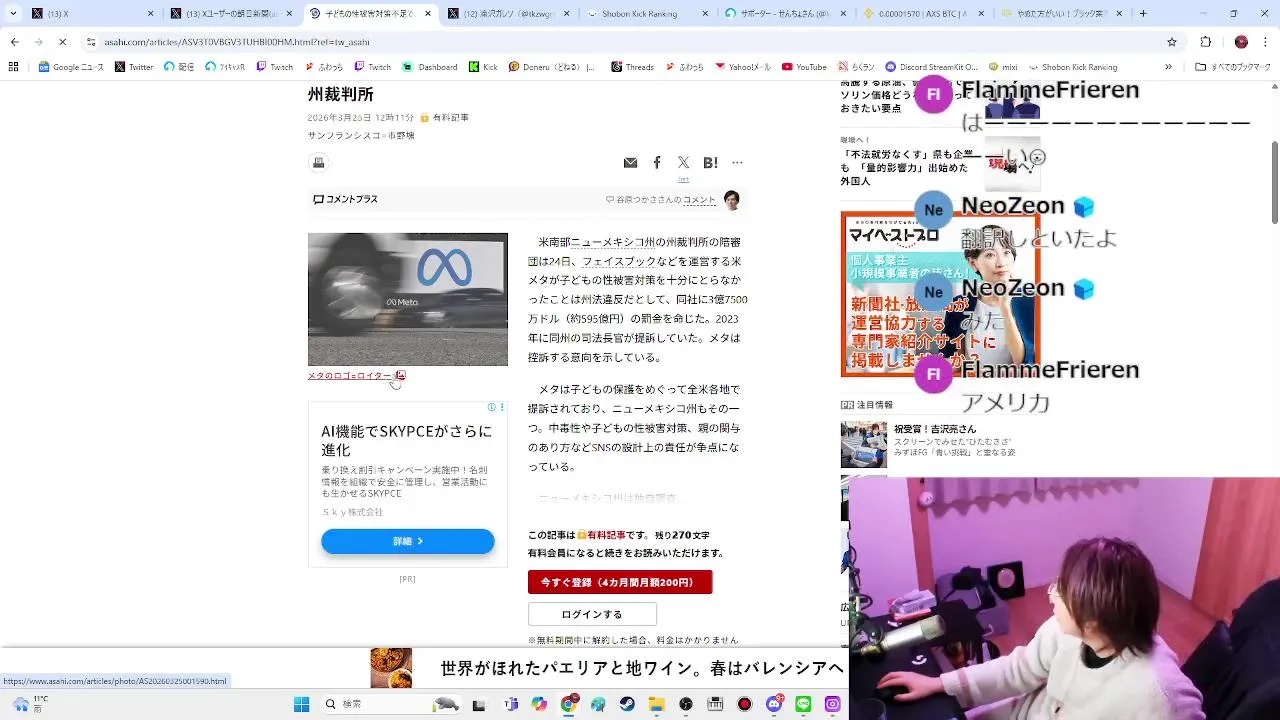The image size is (1280, 720).
Task: Open the more share options ellipsis
Action: pyautogui.click(x=737, y=163)
